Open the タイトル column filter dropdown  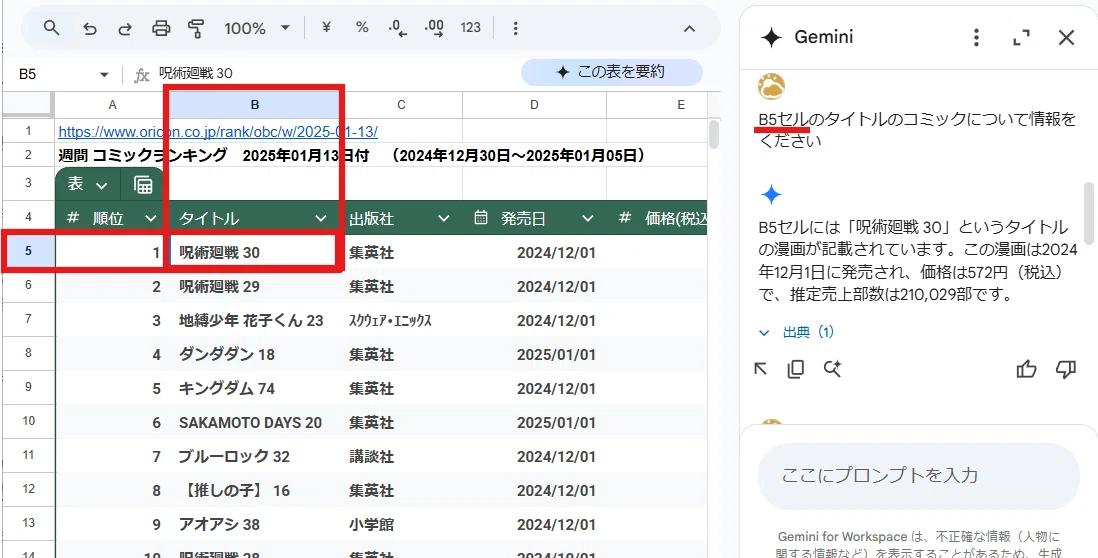[321, 218]
